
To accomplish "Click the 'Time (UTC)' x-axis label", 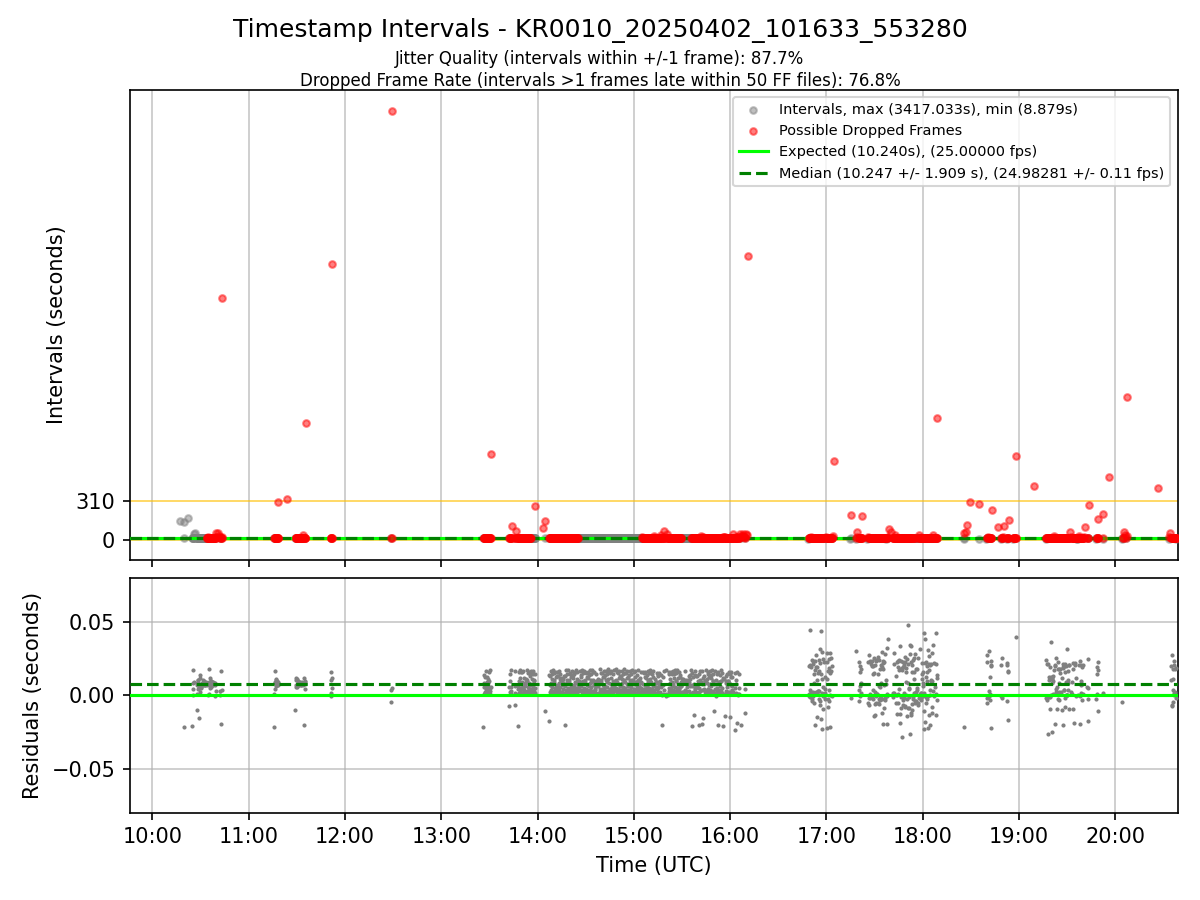I will [x=654, y=865].
